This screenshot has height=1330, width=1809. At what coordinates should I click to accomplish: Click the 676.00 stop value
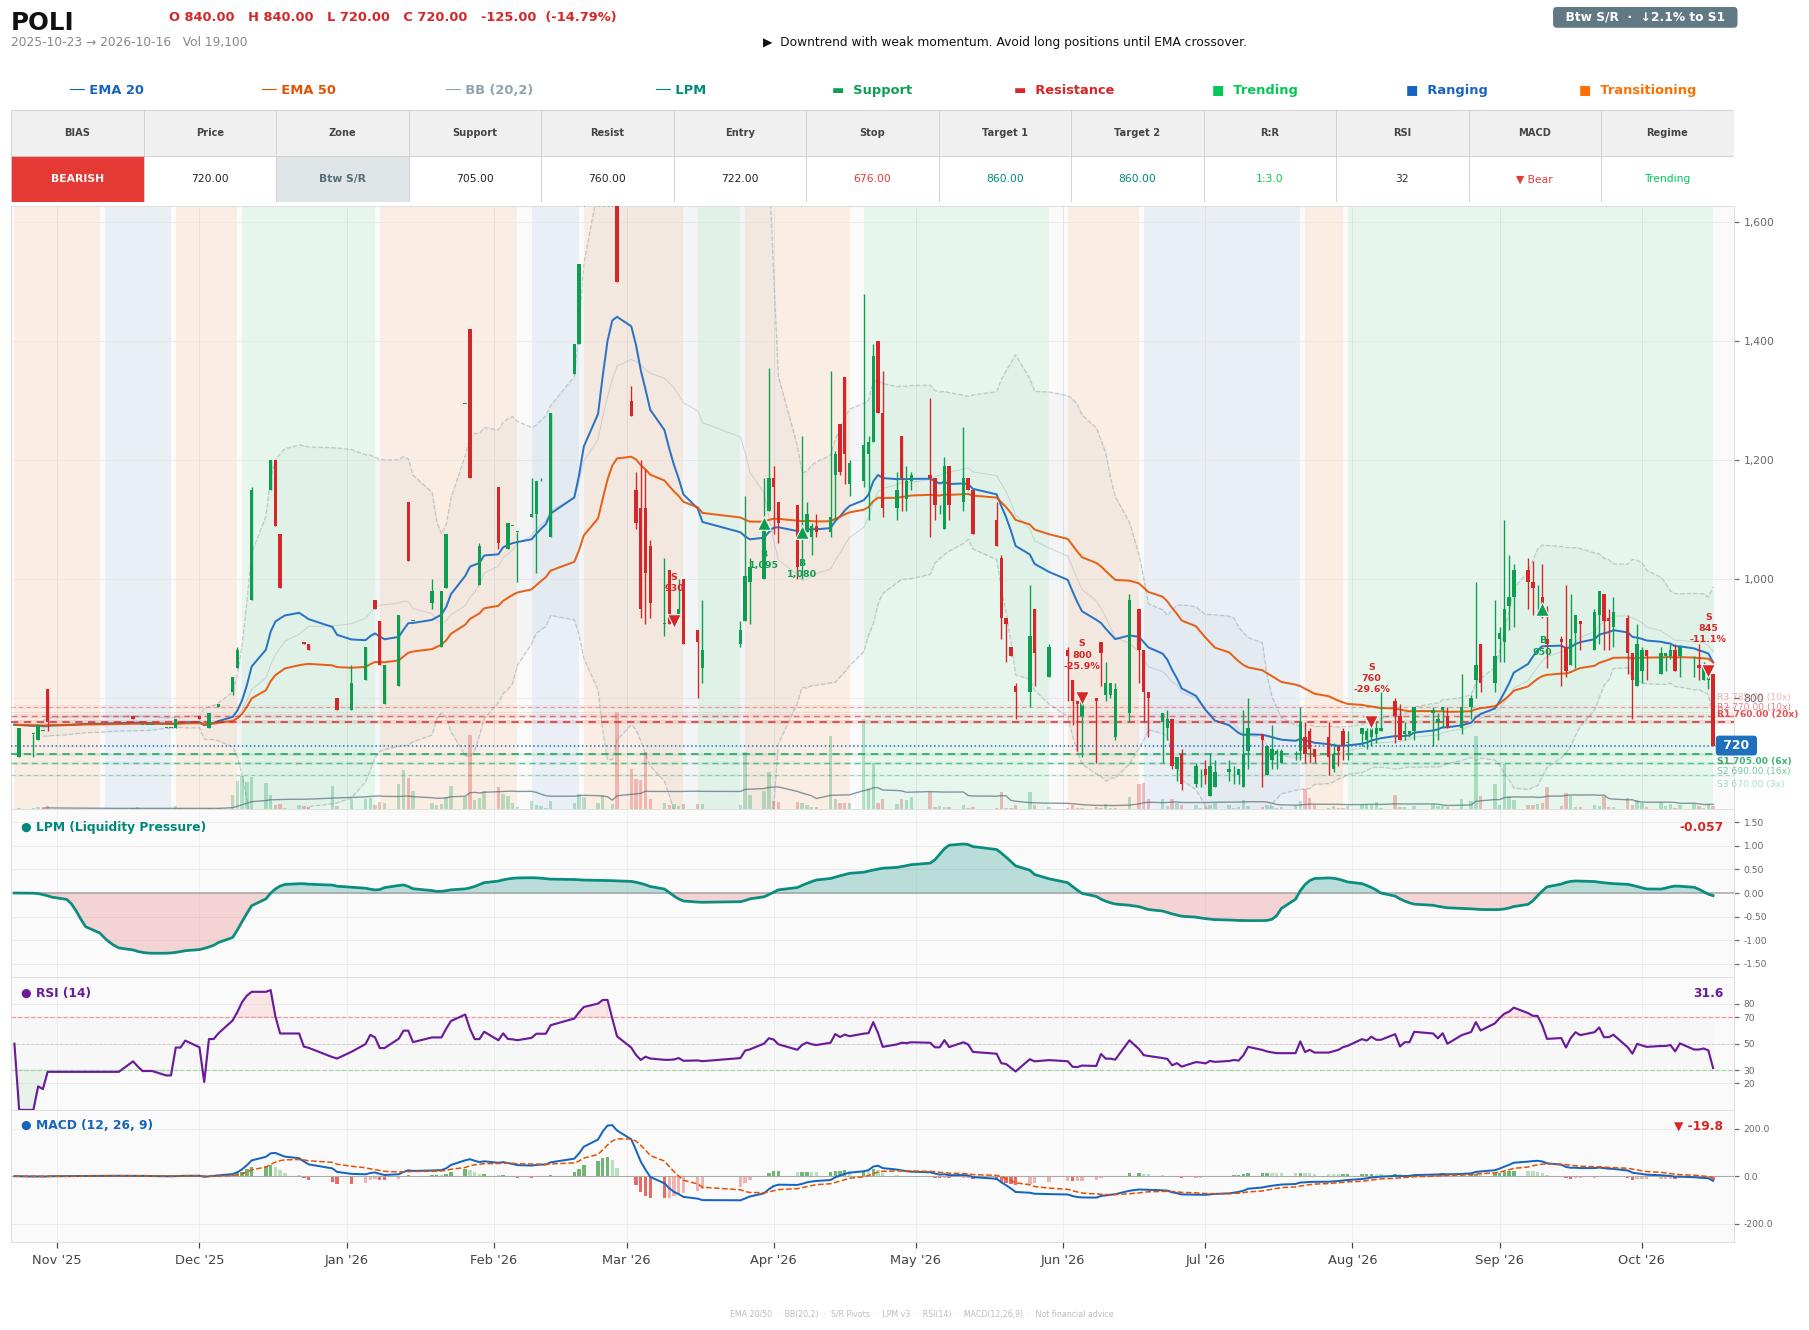point(872,179)
